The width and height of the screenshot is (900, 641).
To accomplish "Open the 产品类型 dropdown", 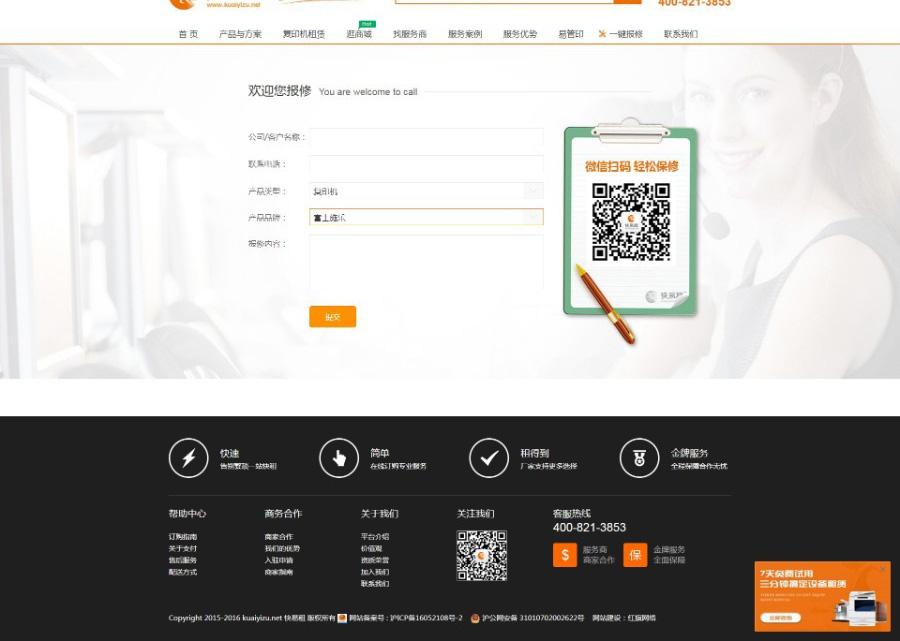I will tap(533, 191).
